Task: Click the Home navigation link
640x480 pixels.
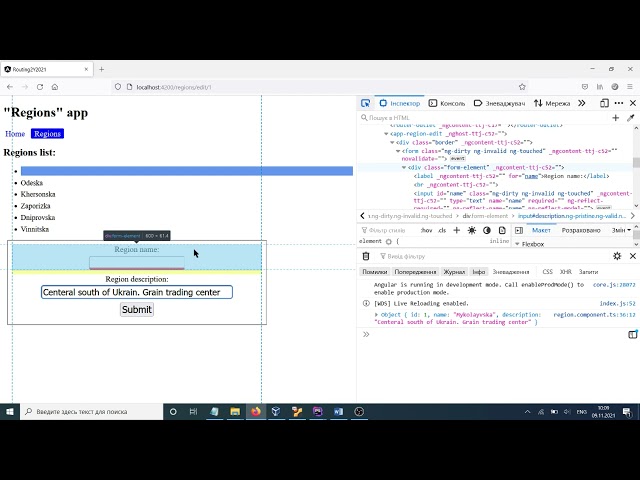Action: pos(15,134)
